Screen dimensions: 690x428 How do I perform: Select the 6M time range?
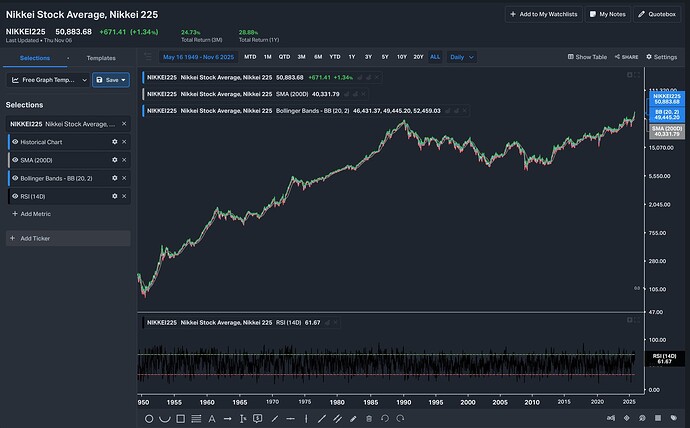tap(318, 57)
